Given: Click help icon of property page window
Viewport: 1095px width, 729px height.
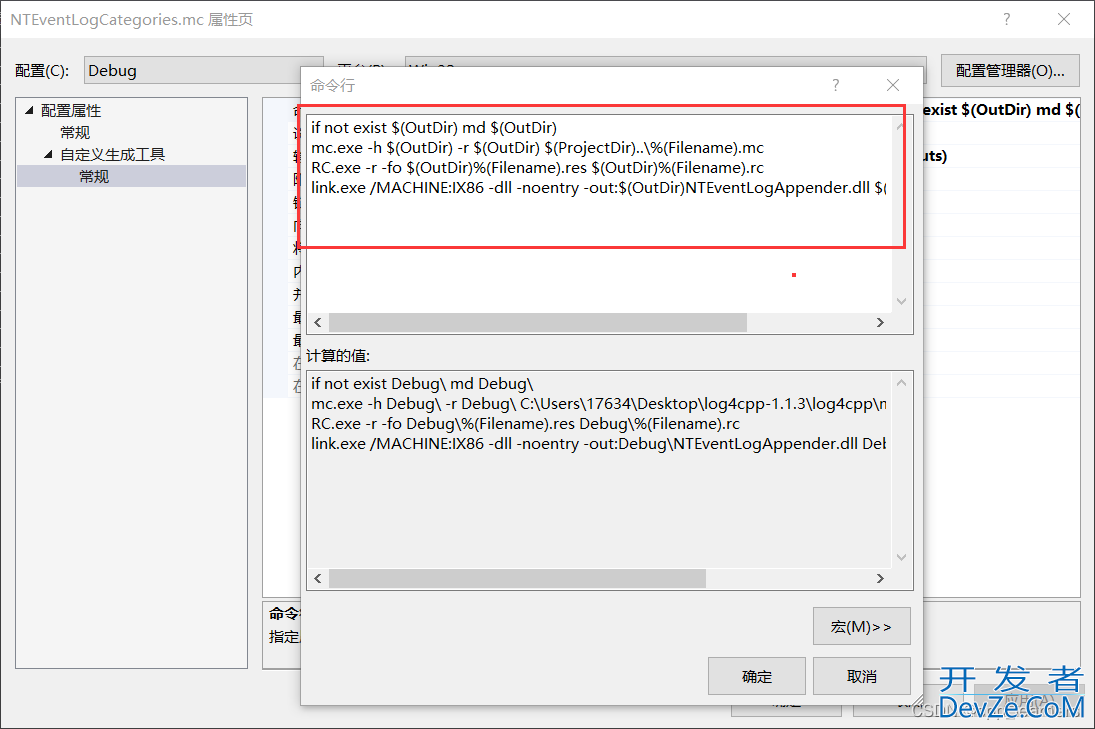Looking at the screenshot, I should (1006, 20).
